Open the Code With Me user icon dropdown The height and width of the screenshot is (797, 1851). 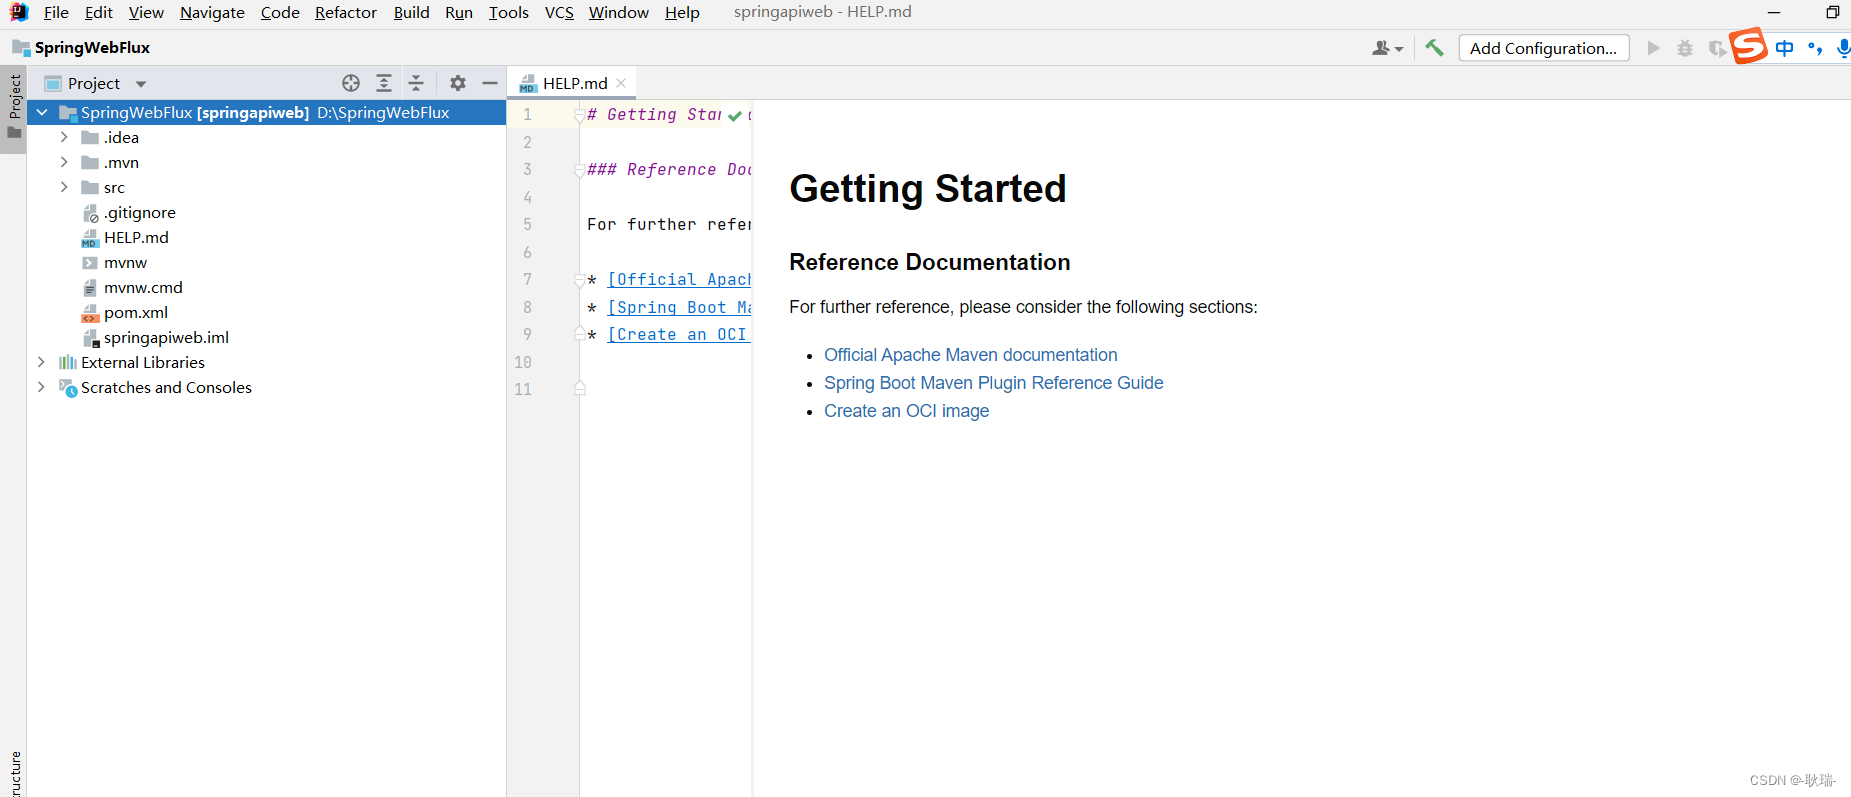1388,48
